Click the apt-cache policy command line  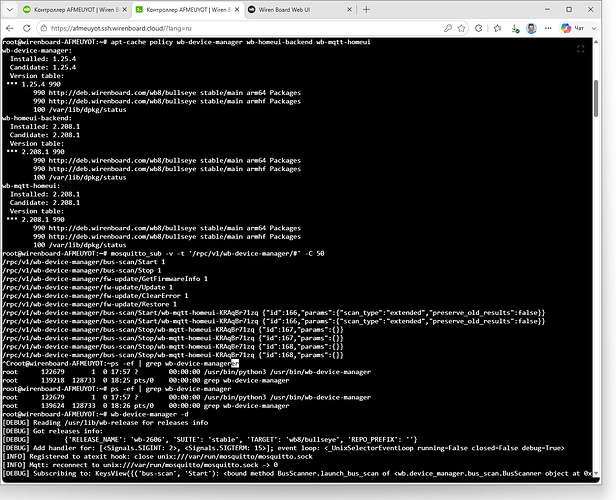pos(186,42)
